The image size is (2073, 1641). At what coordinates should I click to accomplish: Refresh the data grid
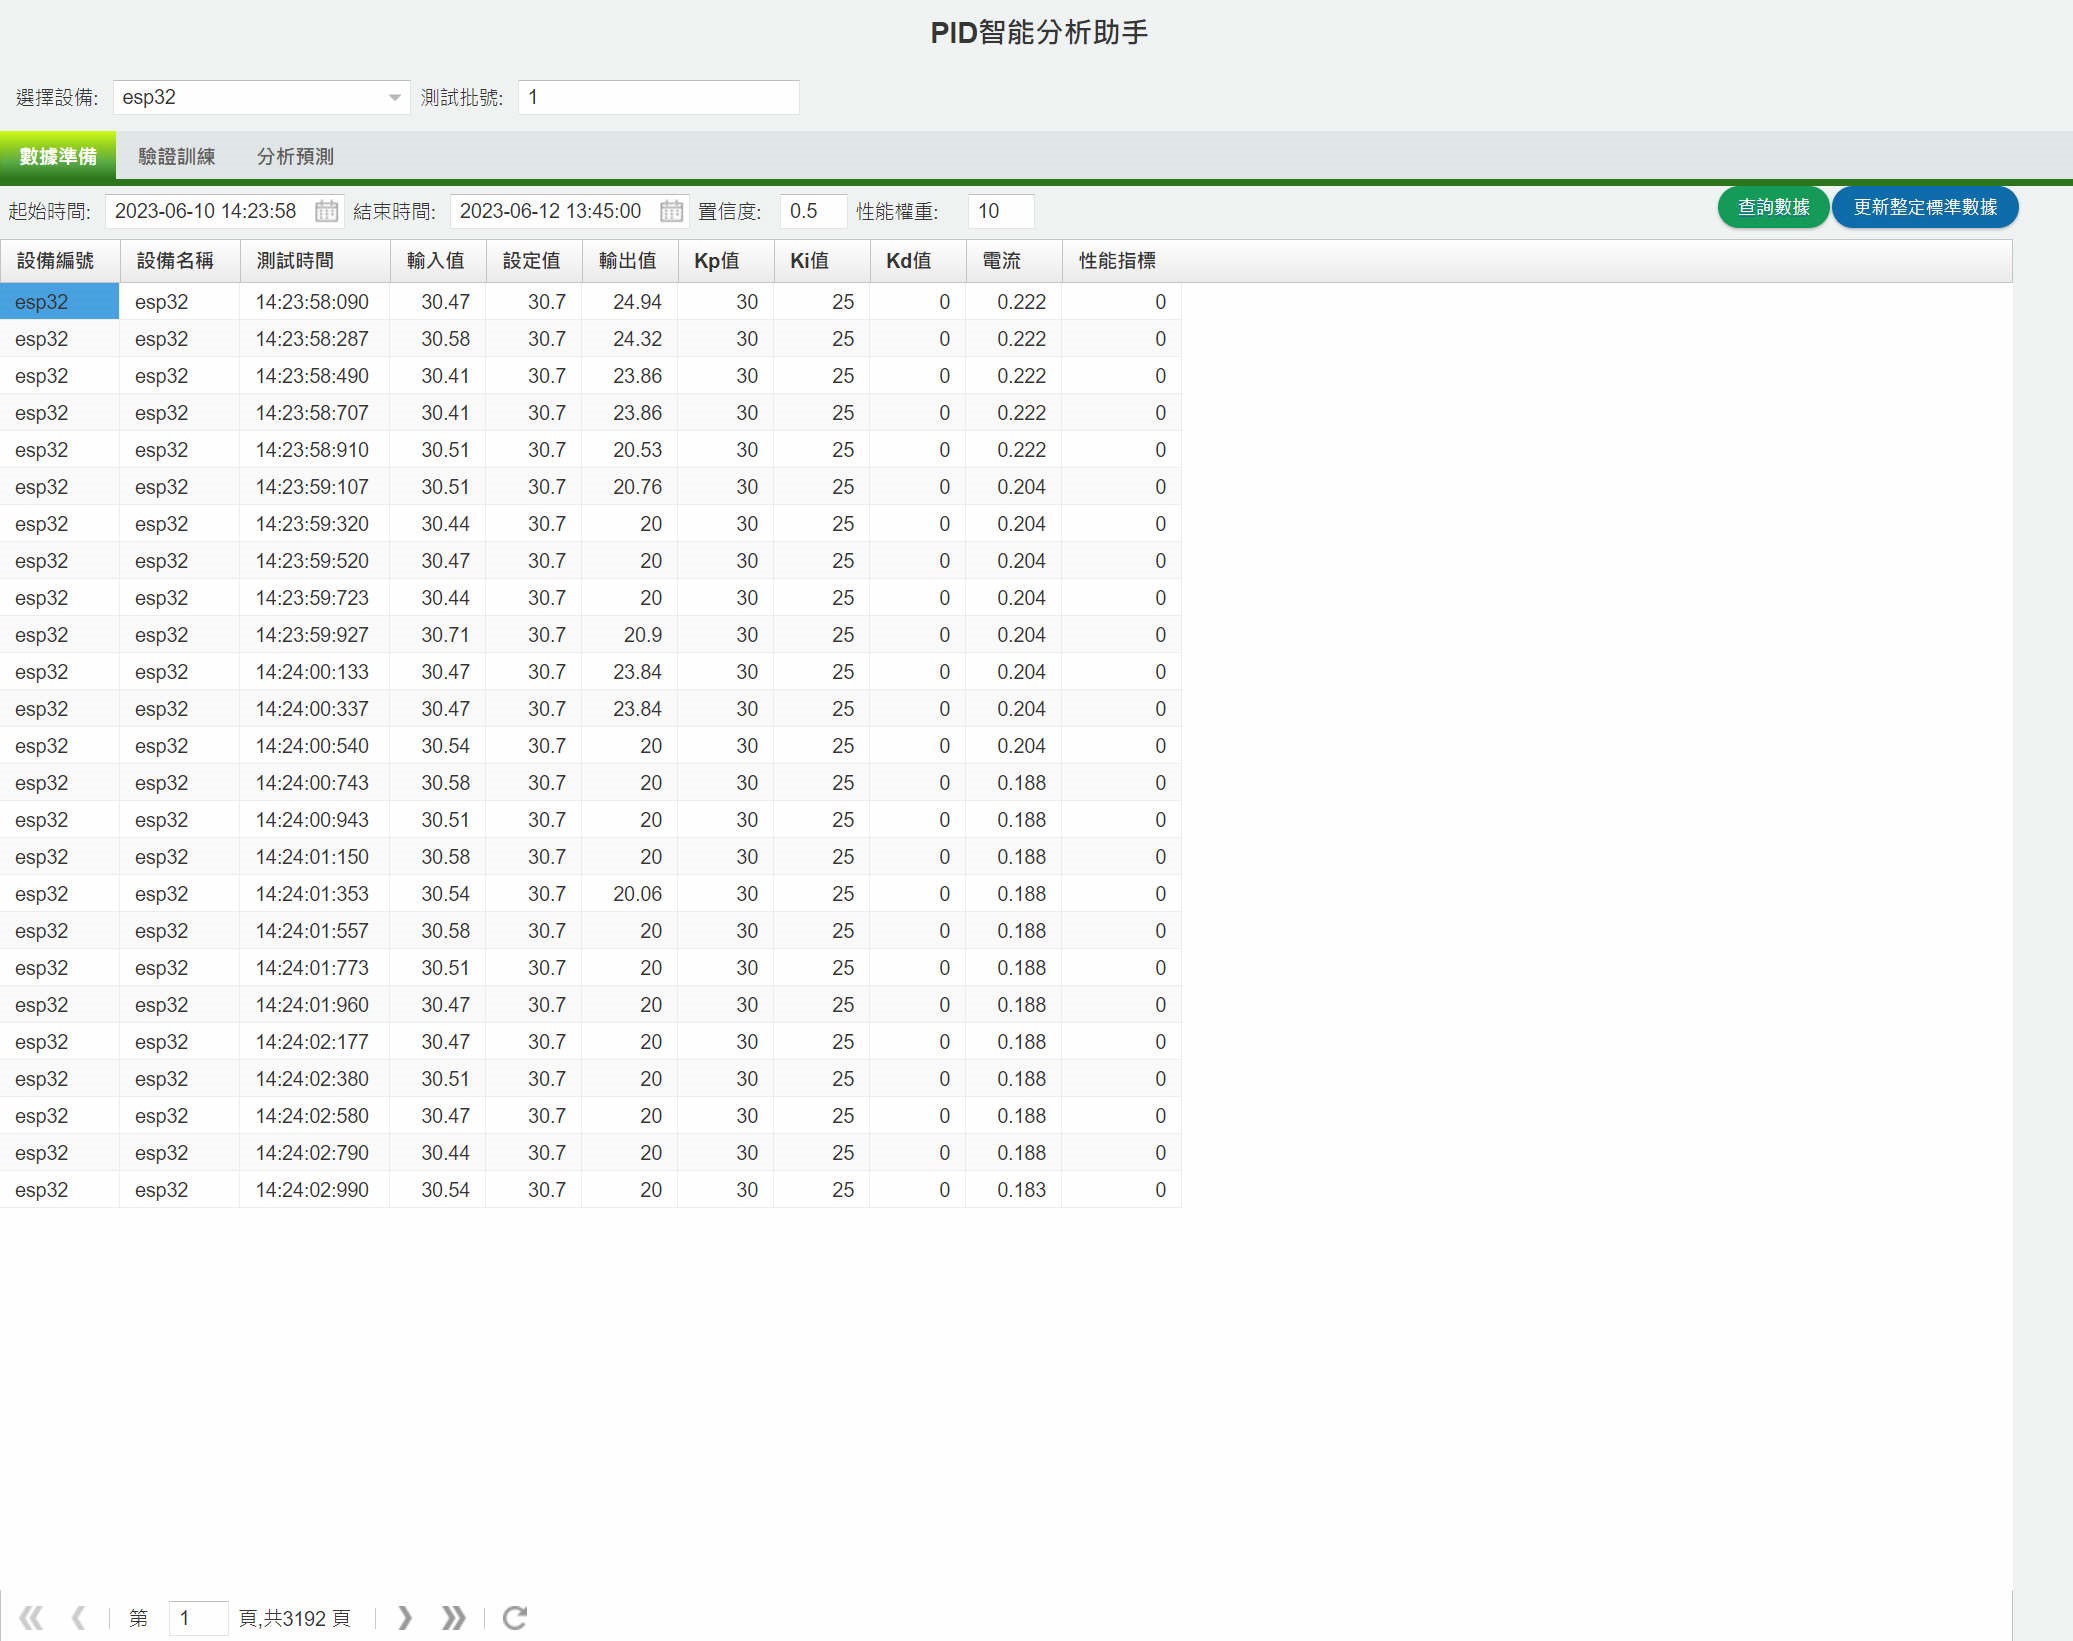[515, 1617]
